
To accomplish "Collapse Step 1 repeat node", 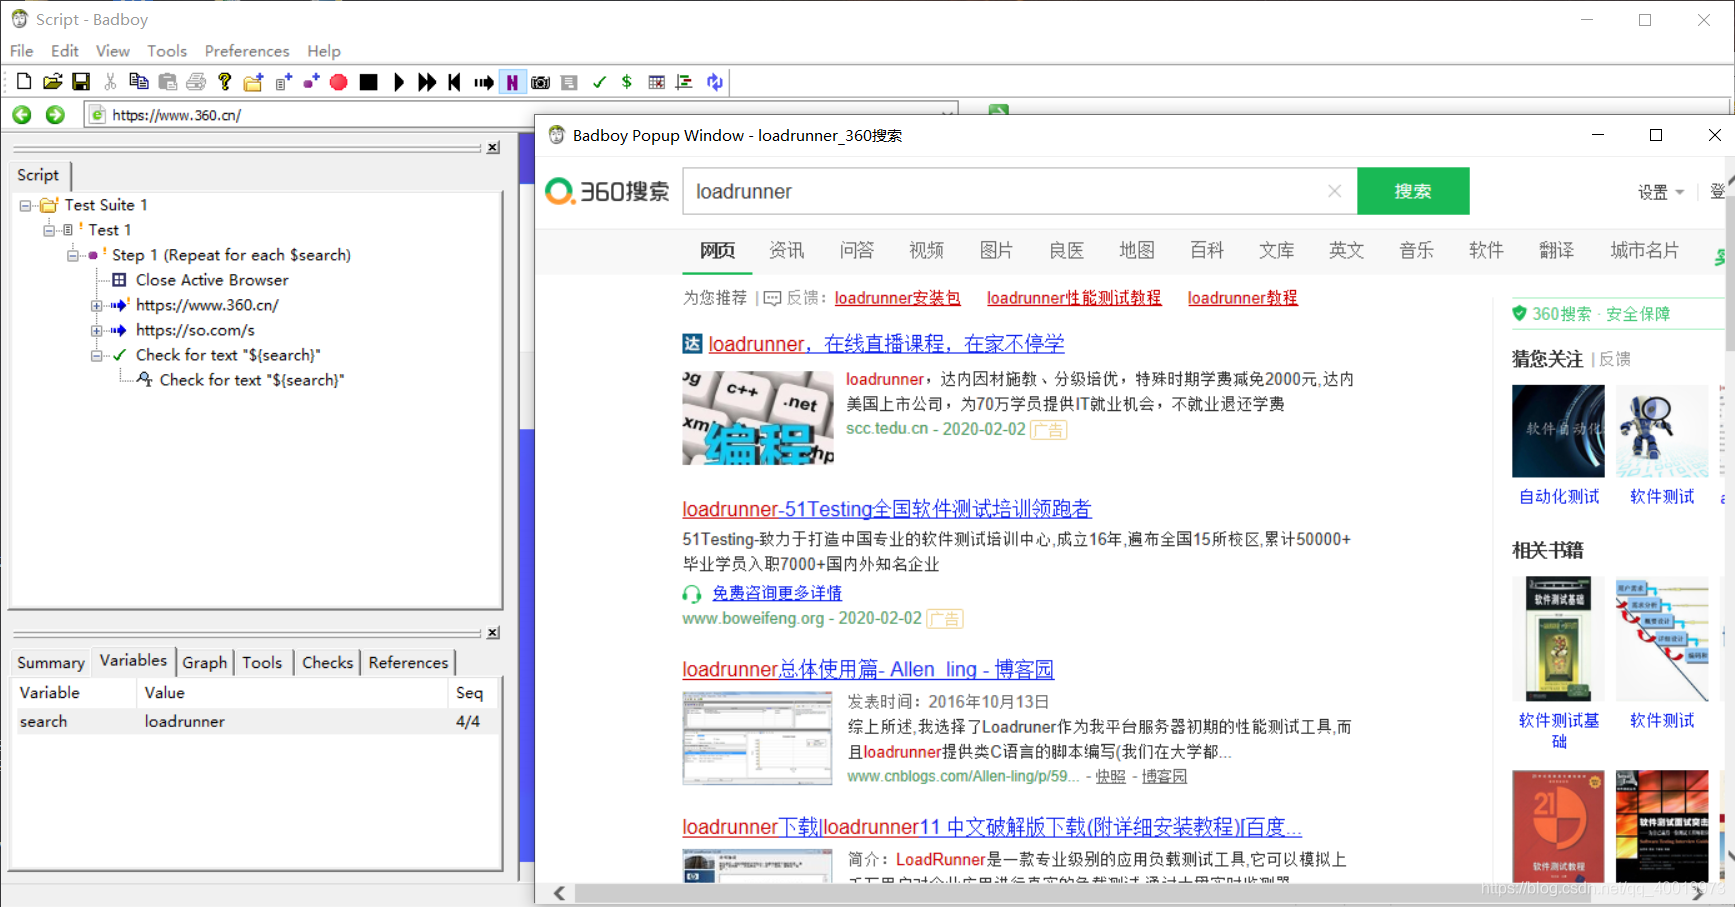I will (x=72, y=255).
